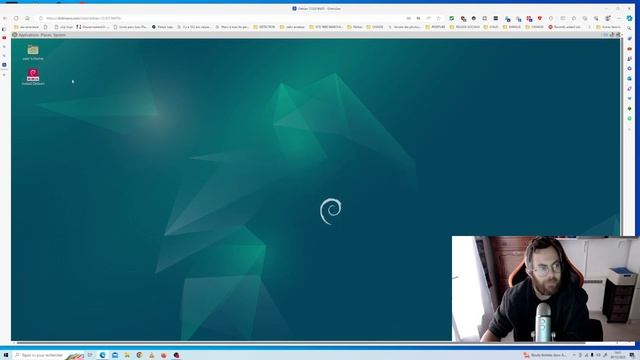Click the Windows taskbar search box
The height and width of the screenshot is (360, 640).
[x=48, y=355]
